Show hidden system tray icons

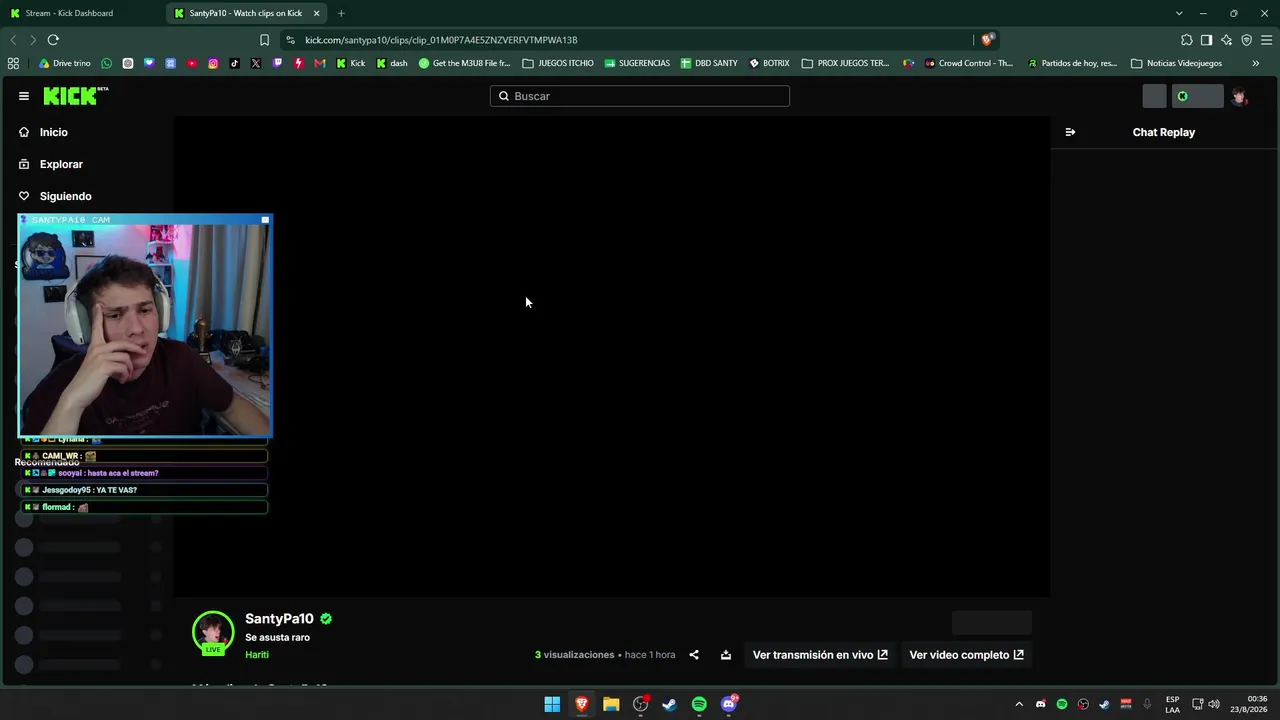pos(1019,704)
